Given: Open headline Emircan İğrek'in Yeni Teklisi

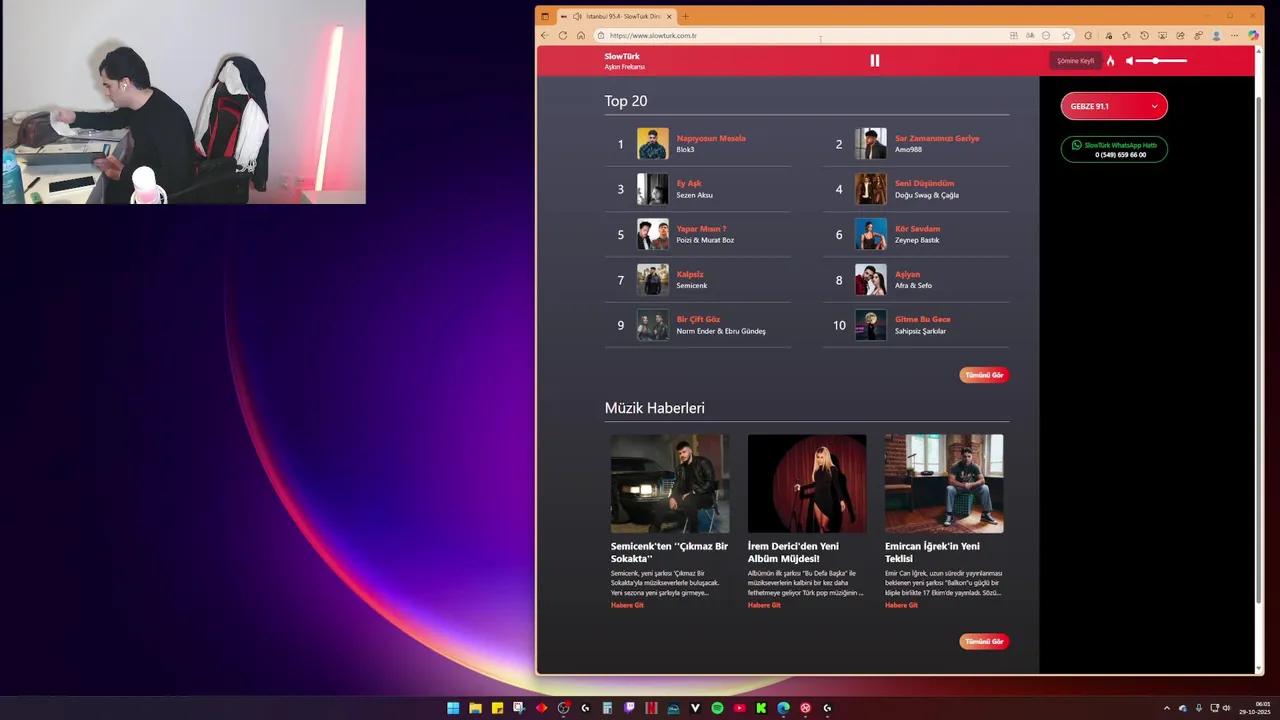Looking at the screenshot, I should coord(932,552).
